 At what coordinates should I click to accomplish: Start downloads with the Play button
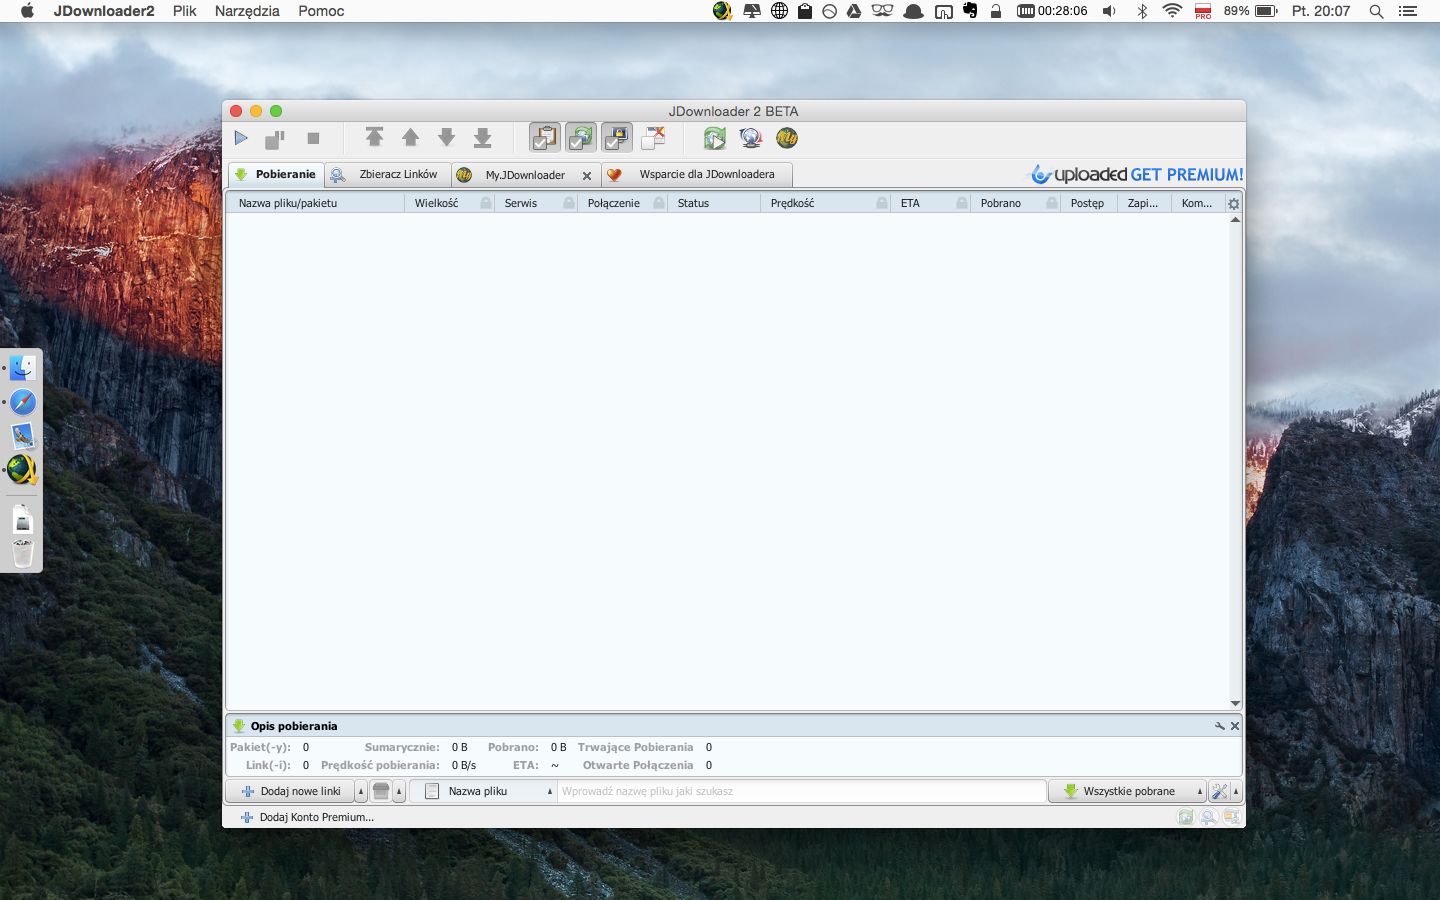pos(241,138)
